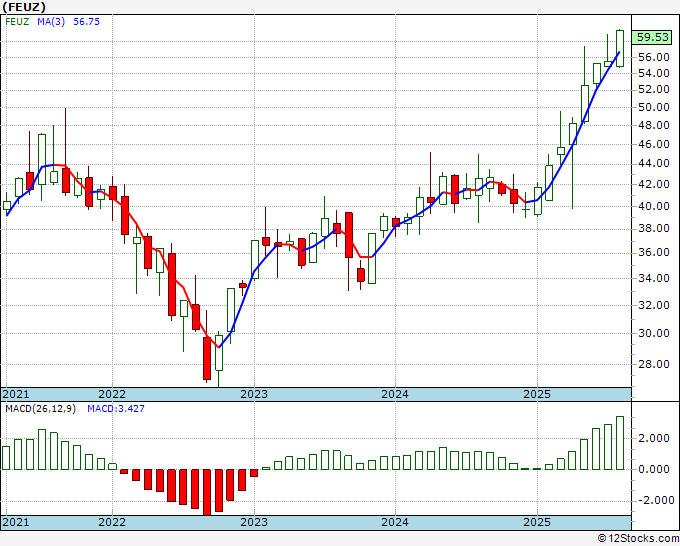
Task: Click 2023 on the MACD timeline
Action: pos(254,522)
